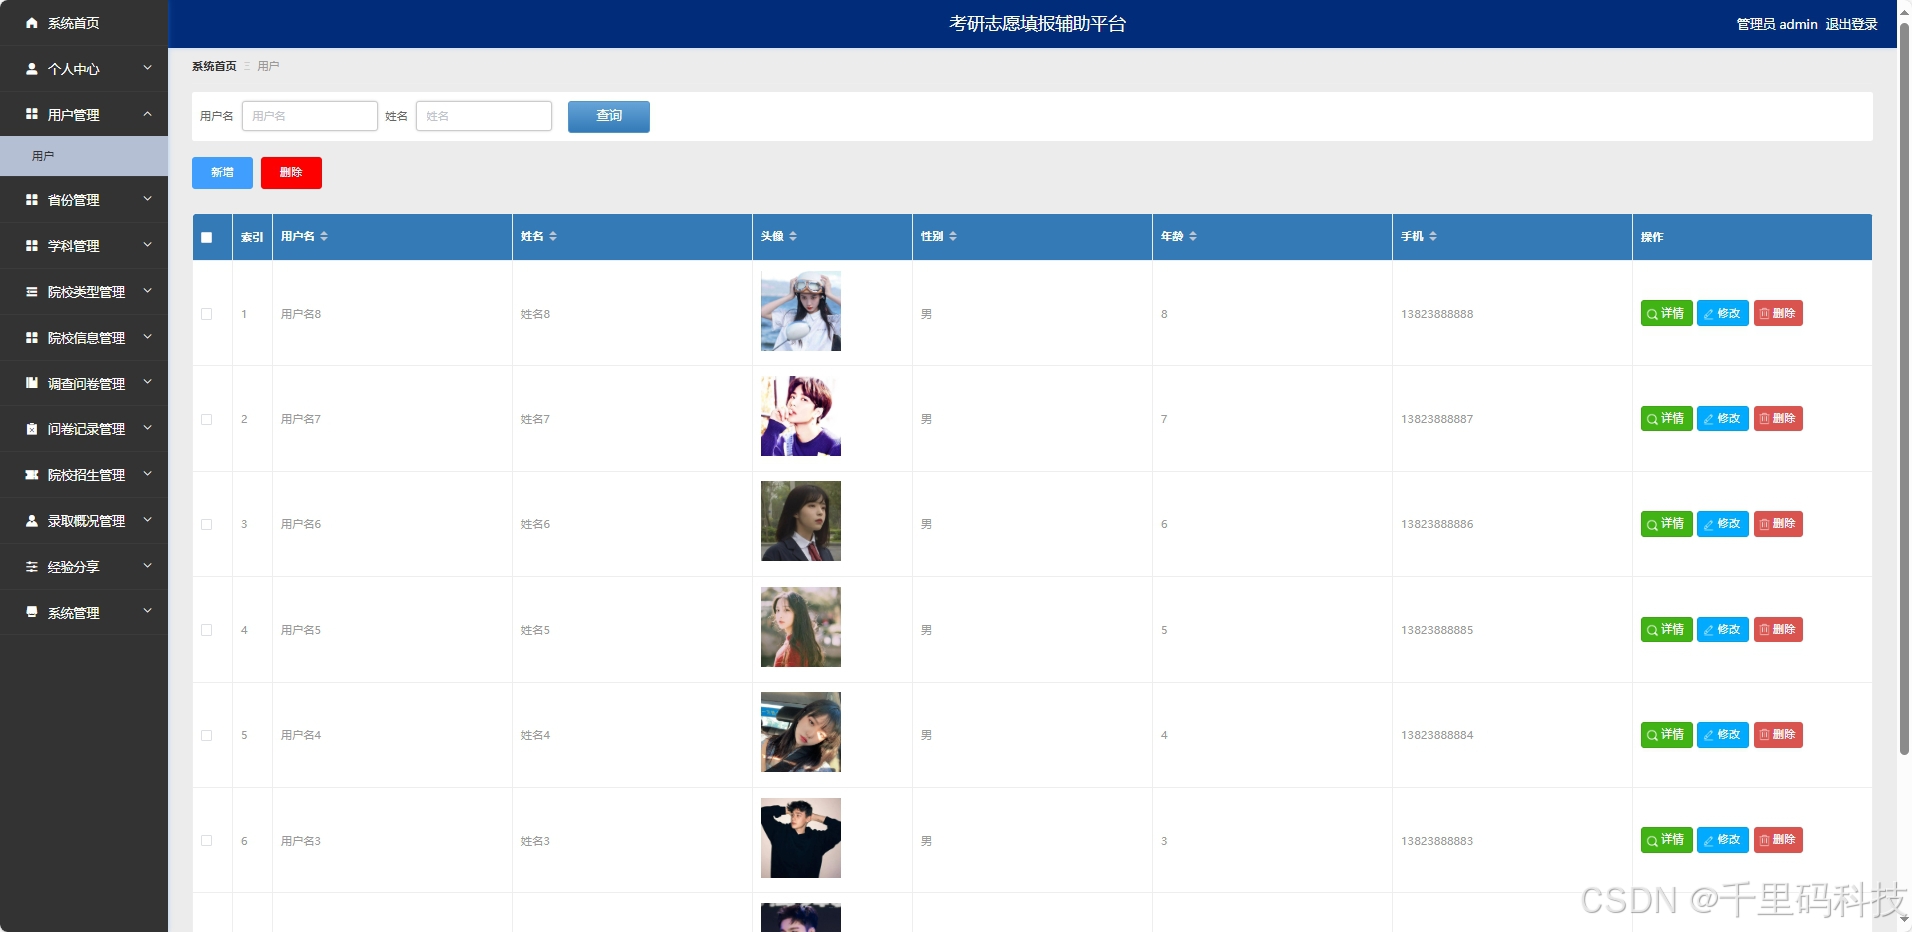The height and width of the screenshot is (932, 1912).
Task: Click the red 删除 batch button
Action: (x=291, y=173)
